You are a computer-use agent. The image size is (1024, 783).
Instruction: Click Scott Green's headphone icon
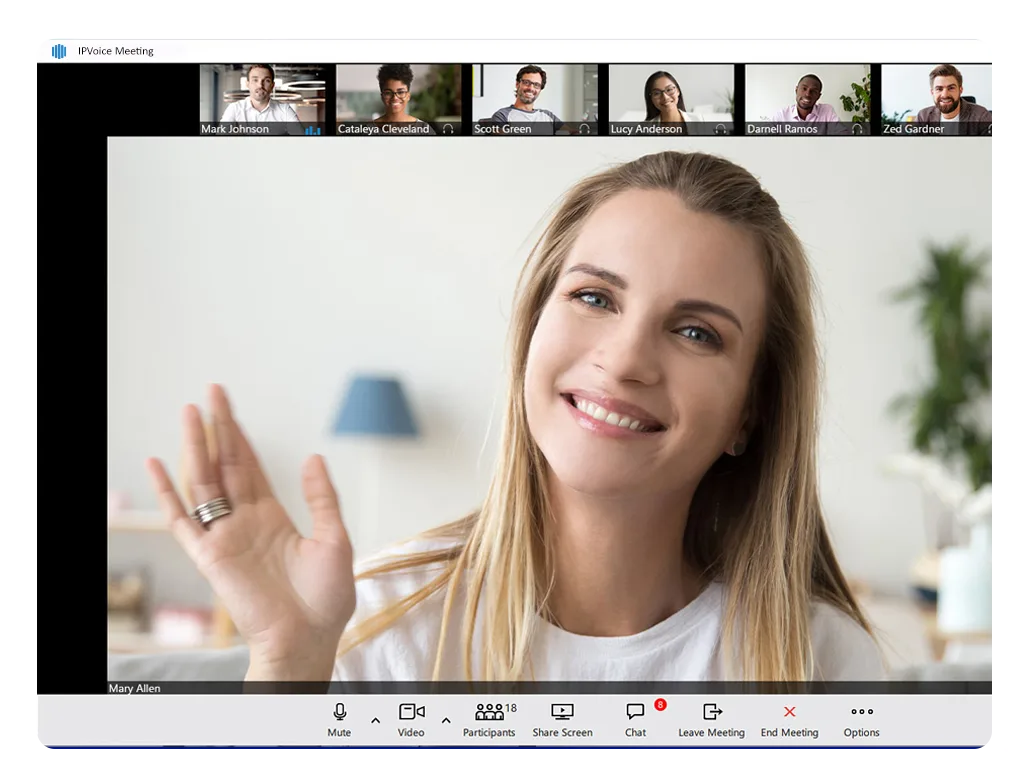(584, 129)
